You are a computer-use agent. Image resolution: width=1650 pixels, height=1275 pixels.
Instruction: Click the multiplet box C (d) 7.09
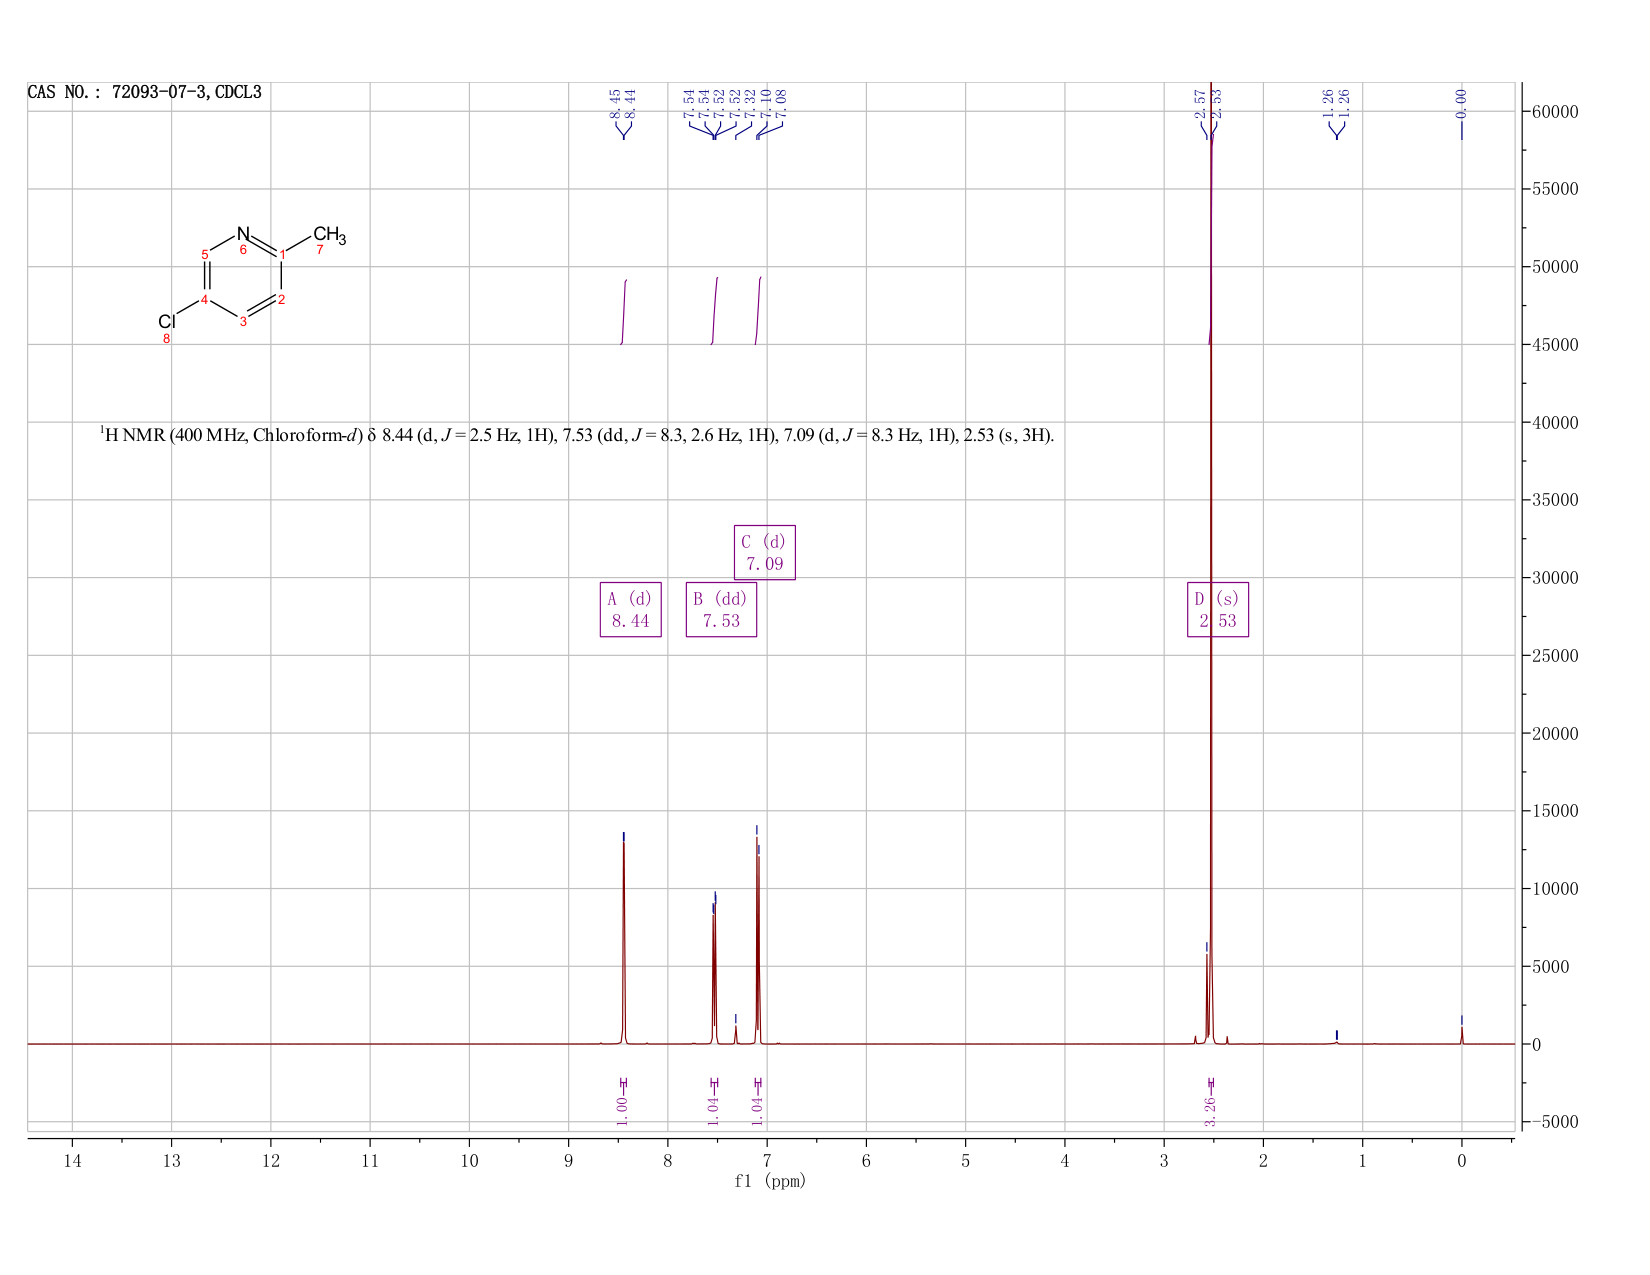coord(765,552)
